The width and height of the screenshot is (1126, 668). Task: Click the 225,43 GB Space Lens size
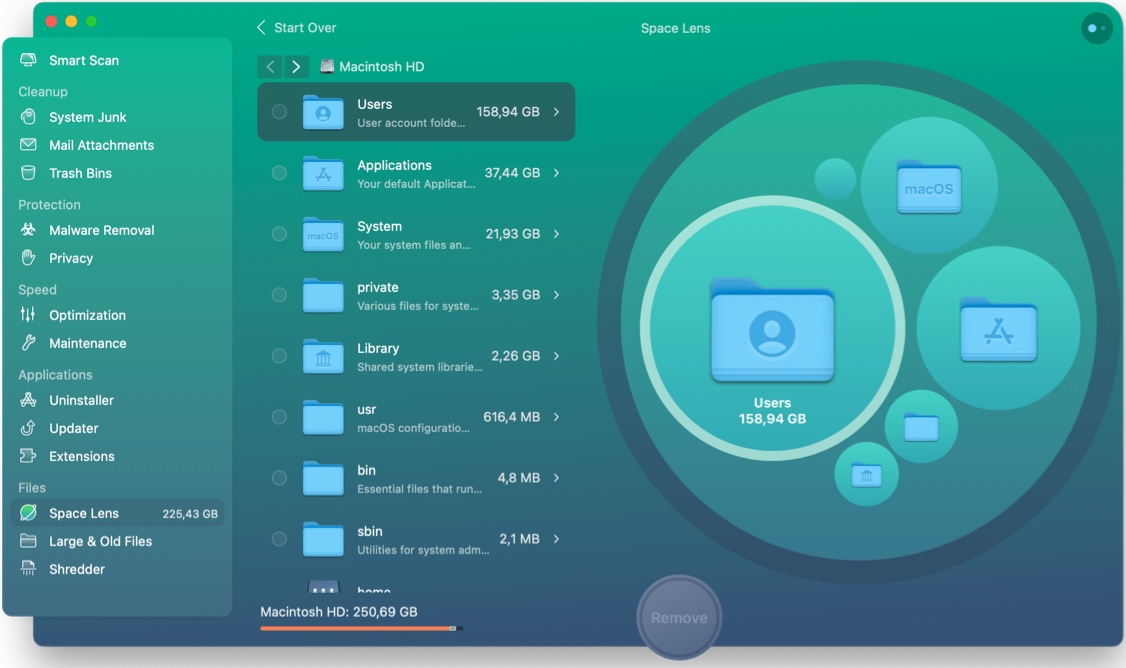[190, 514]
